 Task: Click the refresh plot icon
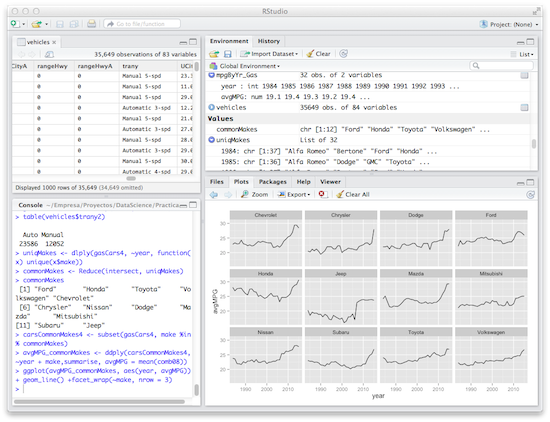(x=531, y=195)
